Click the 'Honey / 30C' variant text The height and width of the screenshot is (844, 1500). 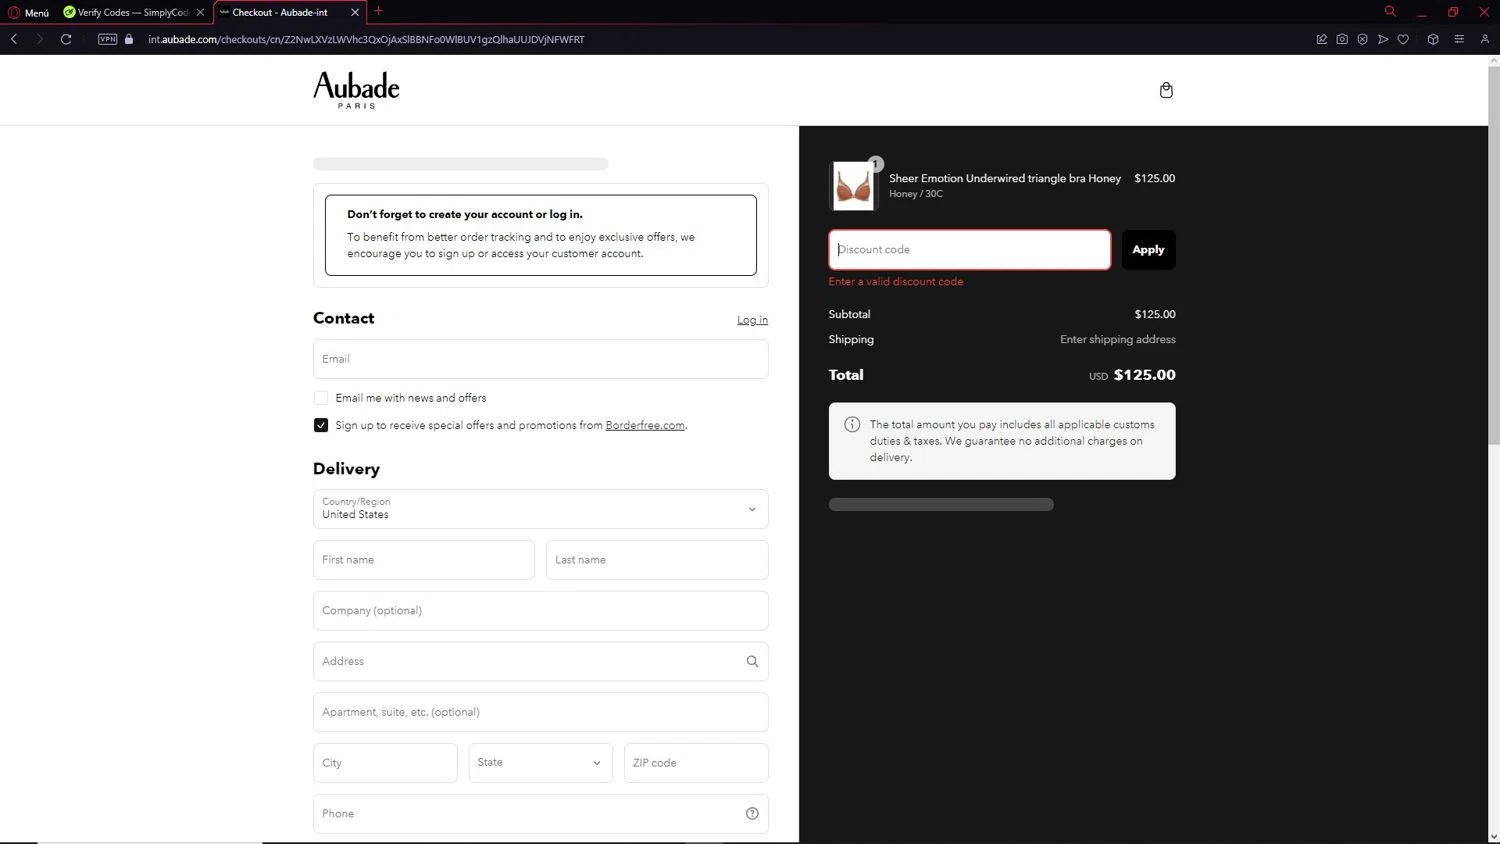(916, 194)
